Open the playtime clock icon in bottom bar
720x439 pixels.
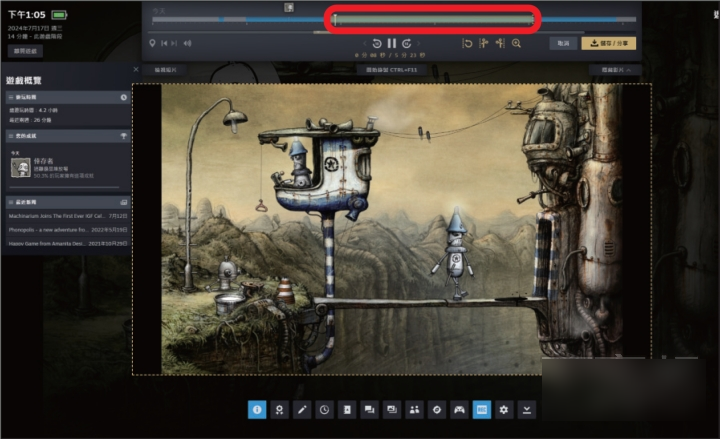324,410
